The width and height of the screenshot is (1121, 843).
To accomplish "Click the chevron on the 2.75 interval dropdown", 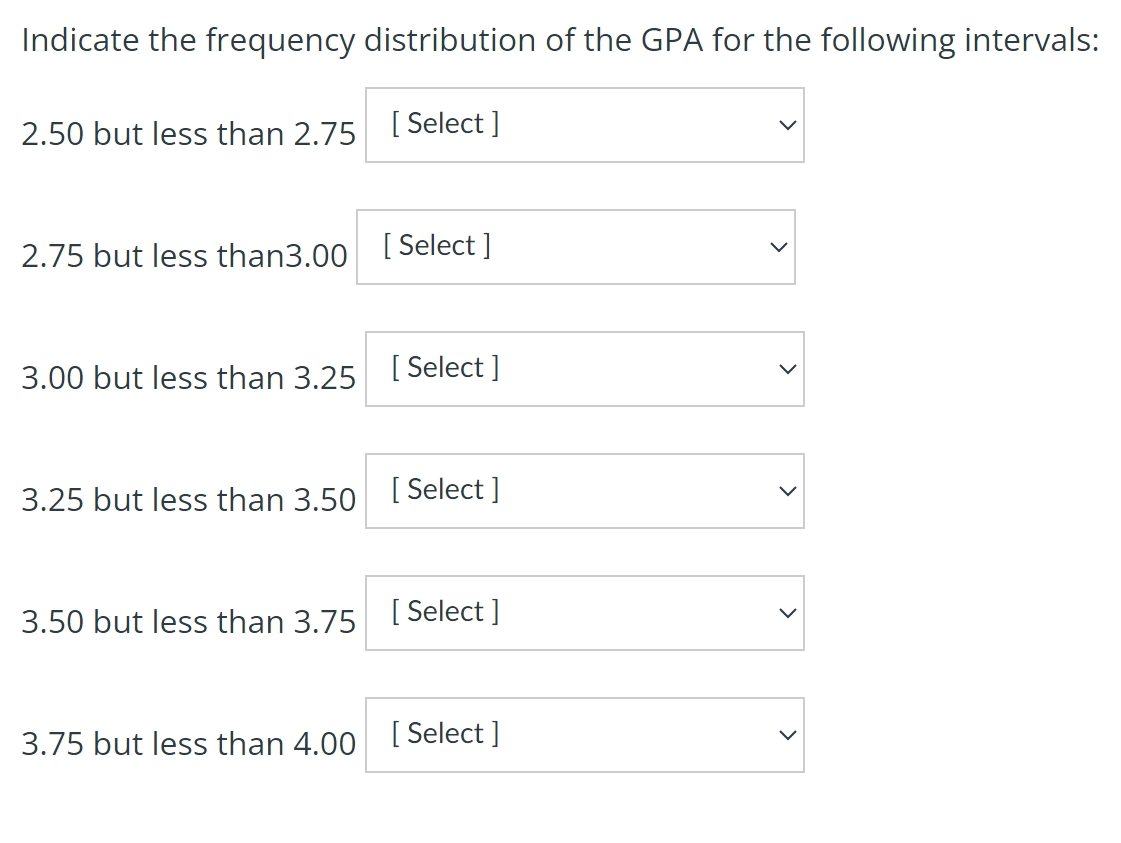I will pyautogui.click(x=778, y=246).
